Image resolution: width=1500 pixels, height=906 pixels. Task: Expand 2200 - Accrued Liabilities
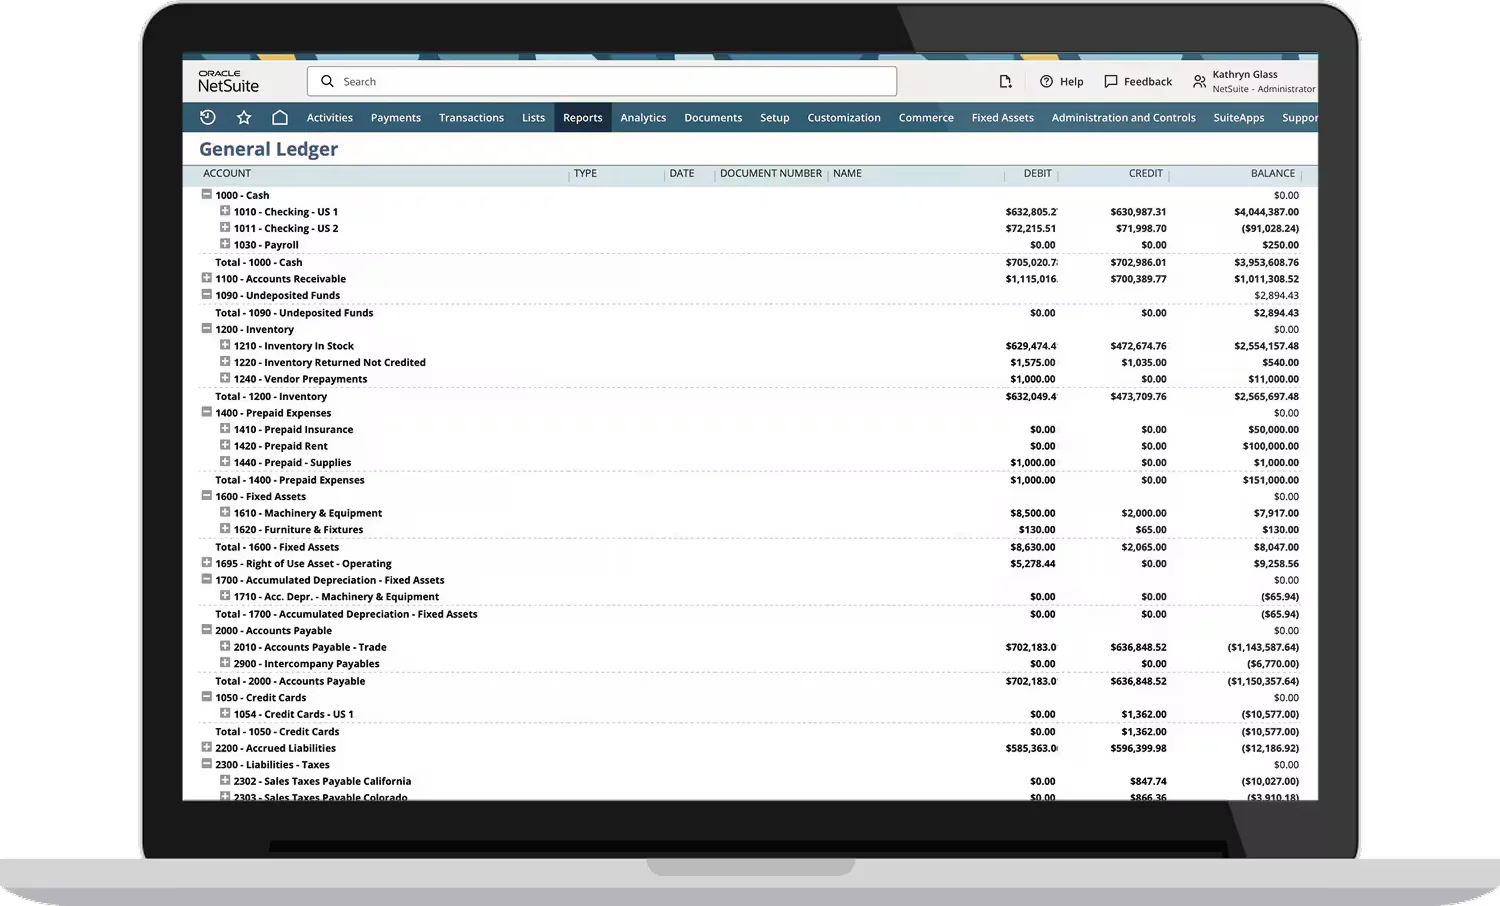(x=207, y=747)
